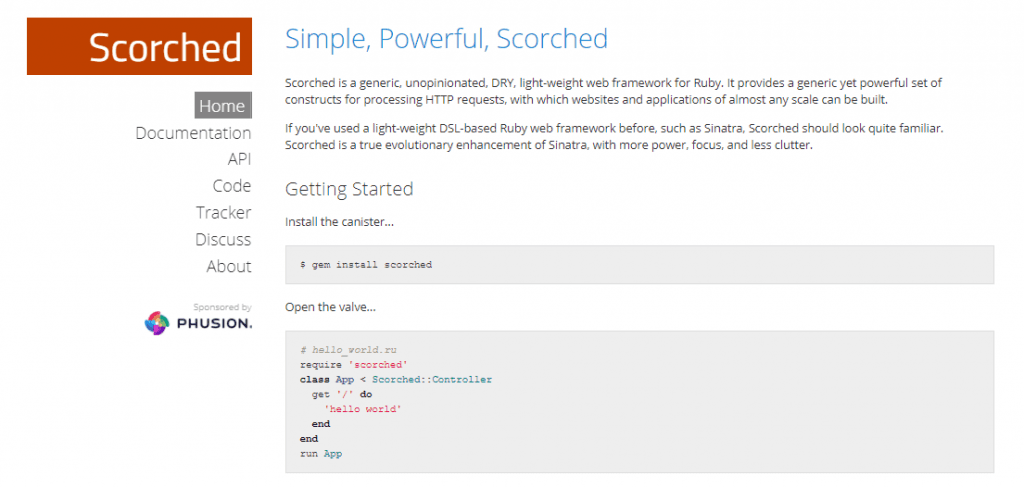The width and height of the screenshot is (1024, 488).
Task: Open the Discuss link
Action: click(223, 240)
